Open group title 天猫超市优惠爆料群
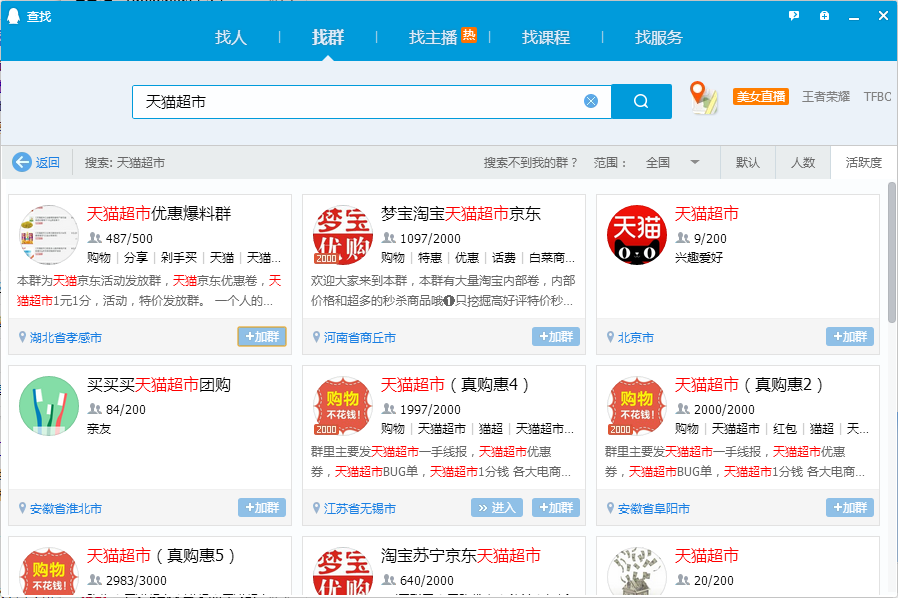 point(159,214)
